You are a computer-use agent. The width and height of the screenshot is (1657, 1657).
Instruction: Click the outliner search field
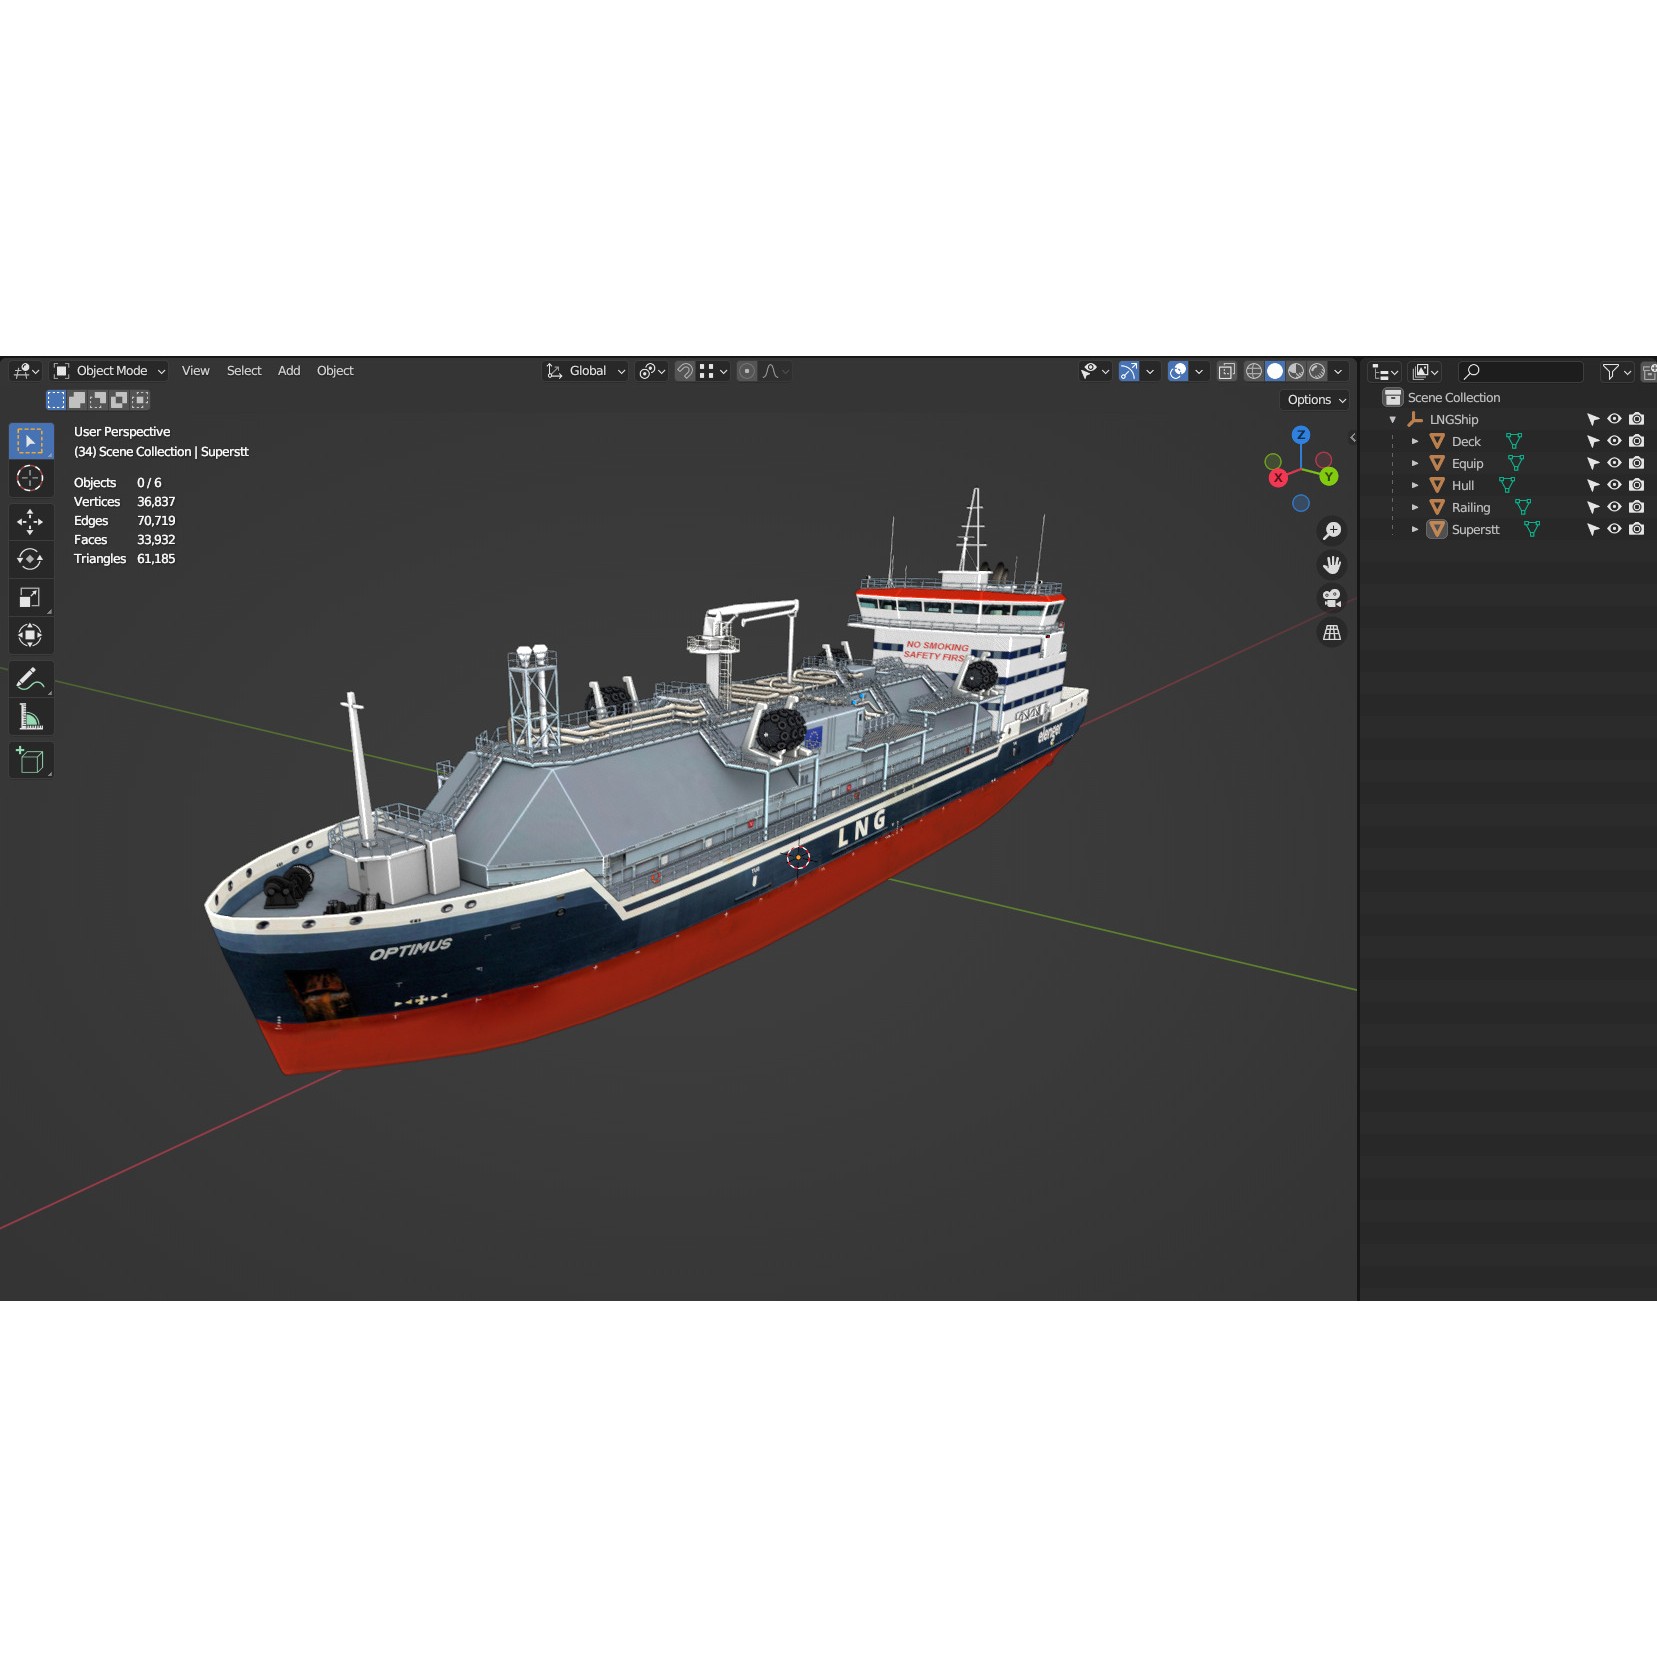pyautogui.click(x=1520, y=371)
